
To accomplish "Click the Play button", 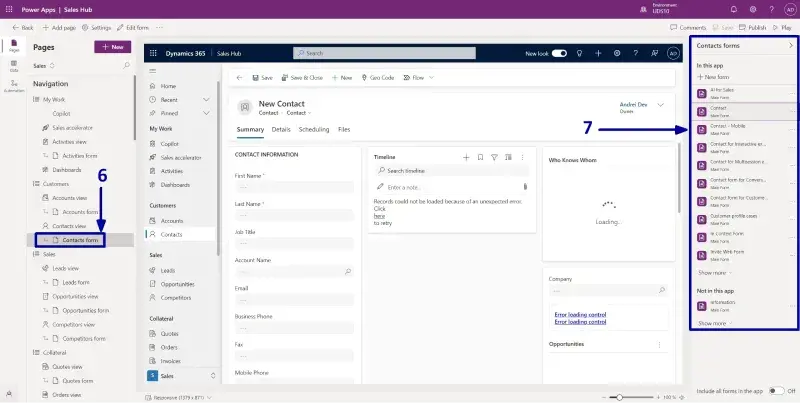I will click(782, 28).
